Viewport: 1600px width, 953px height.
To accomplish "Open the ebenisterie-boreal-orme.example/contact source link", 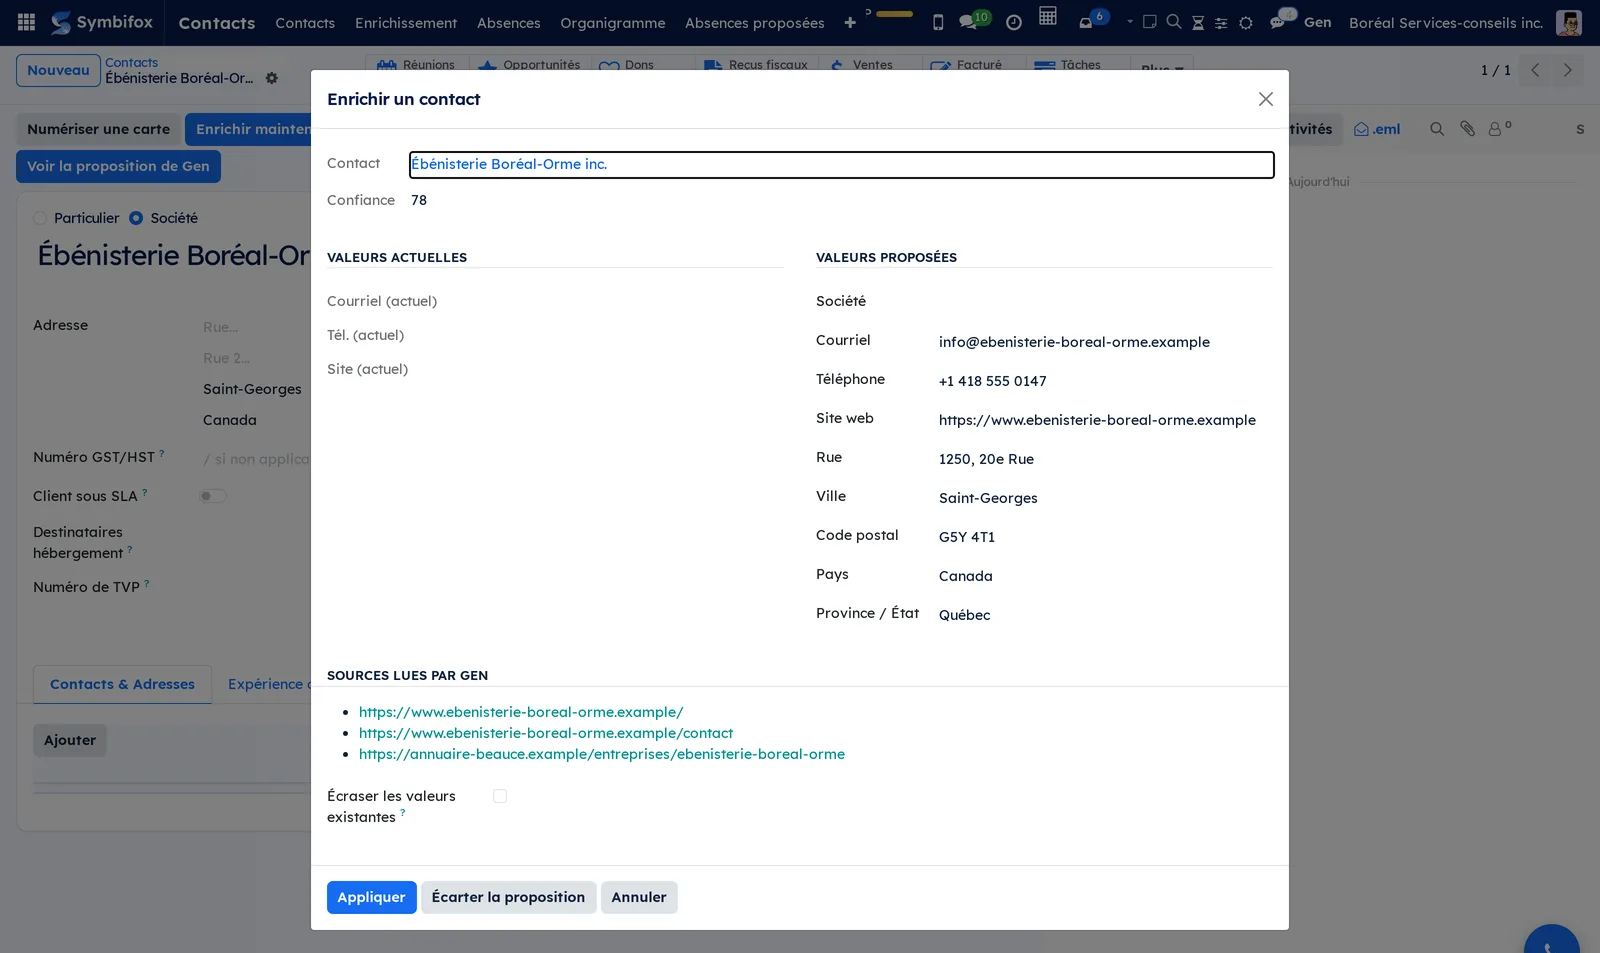I will pos(546,733).
